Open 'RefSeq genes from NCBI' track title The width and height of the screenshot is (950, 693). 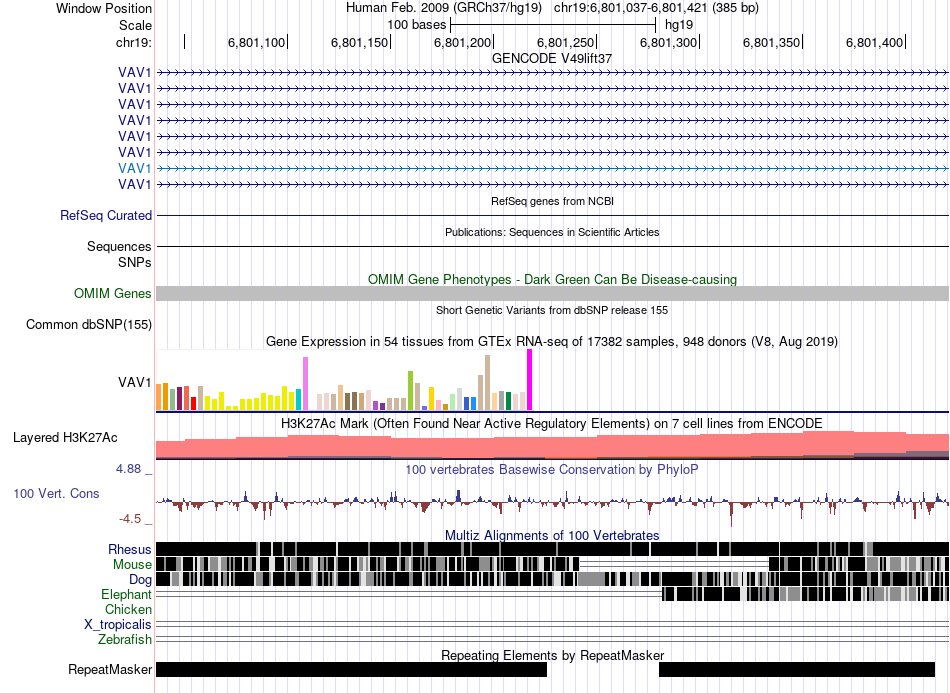[552, 201]
